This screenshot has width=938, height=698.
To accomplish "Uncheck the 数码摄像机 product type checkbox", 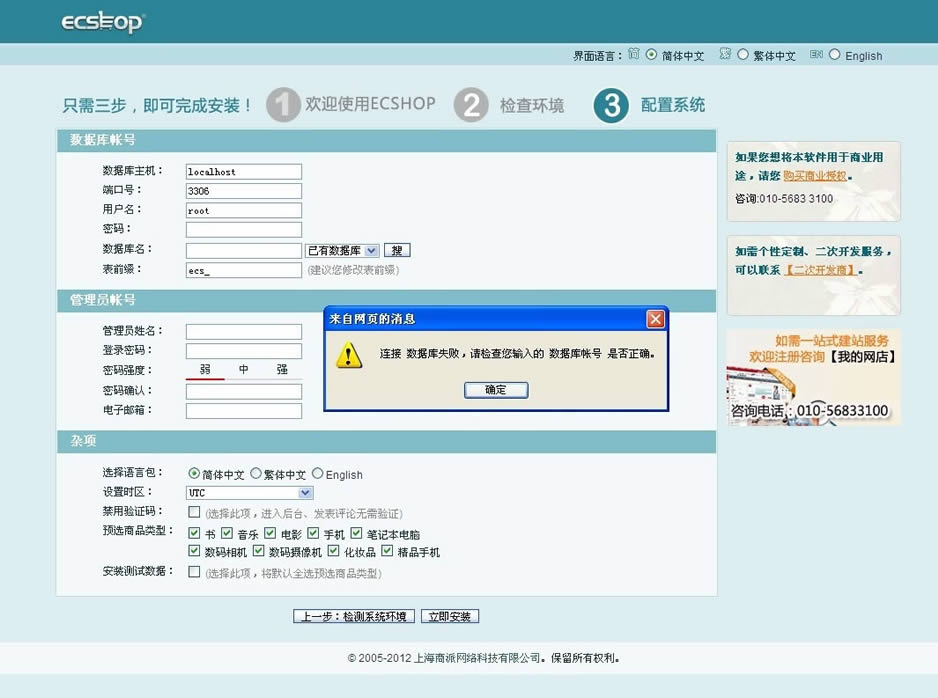I will coord(258,551).
